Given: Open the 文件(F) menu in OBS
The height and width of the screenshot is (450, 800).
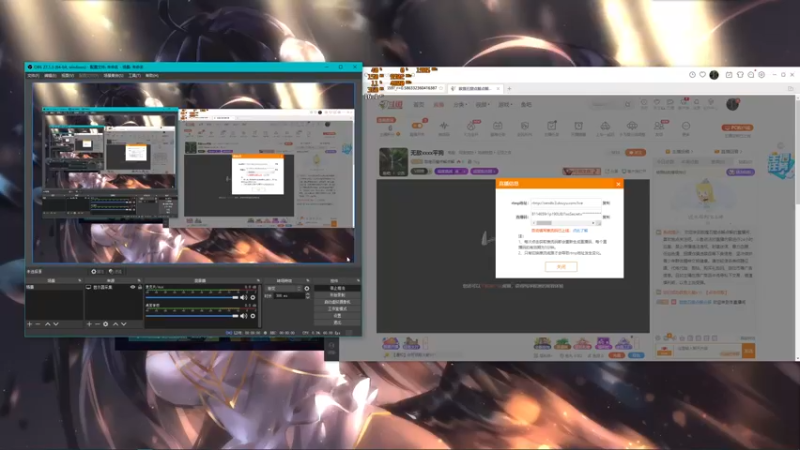Looking at the screenshot, I should [33, 76].
